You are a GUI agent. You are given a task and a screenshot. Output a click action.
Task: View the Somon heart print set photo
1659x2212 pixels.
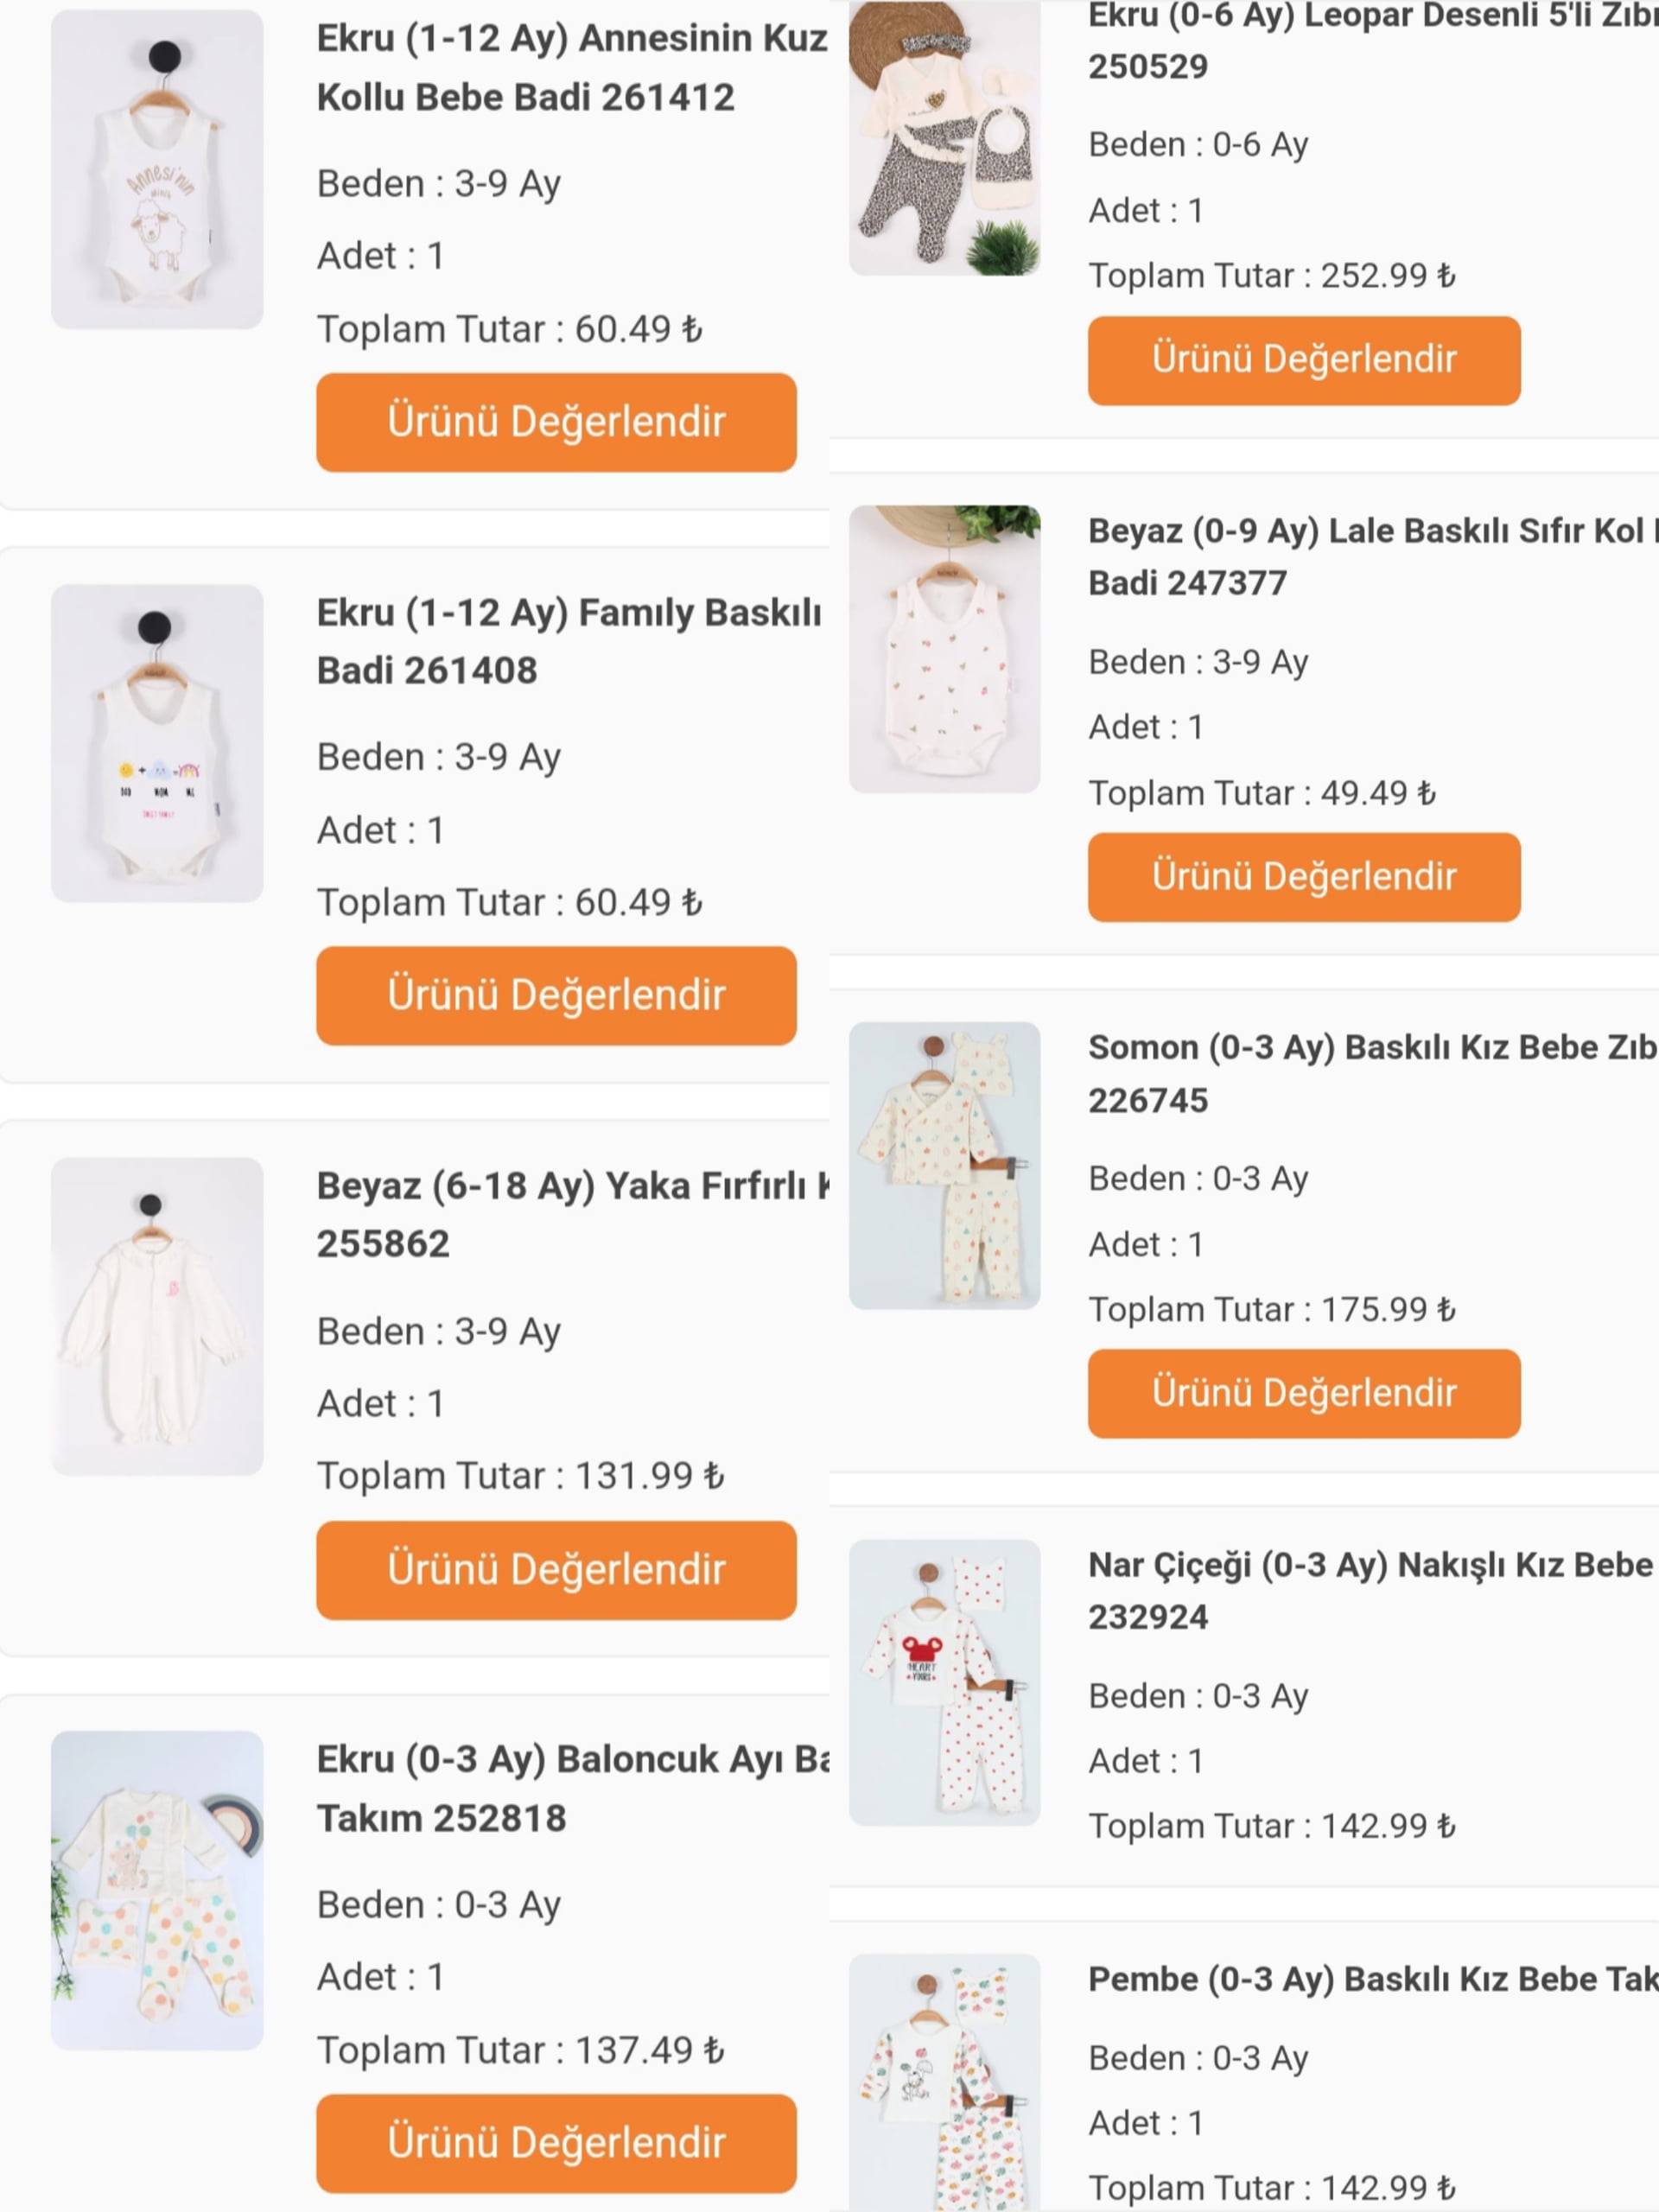(x=944, y=1165)
